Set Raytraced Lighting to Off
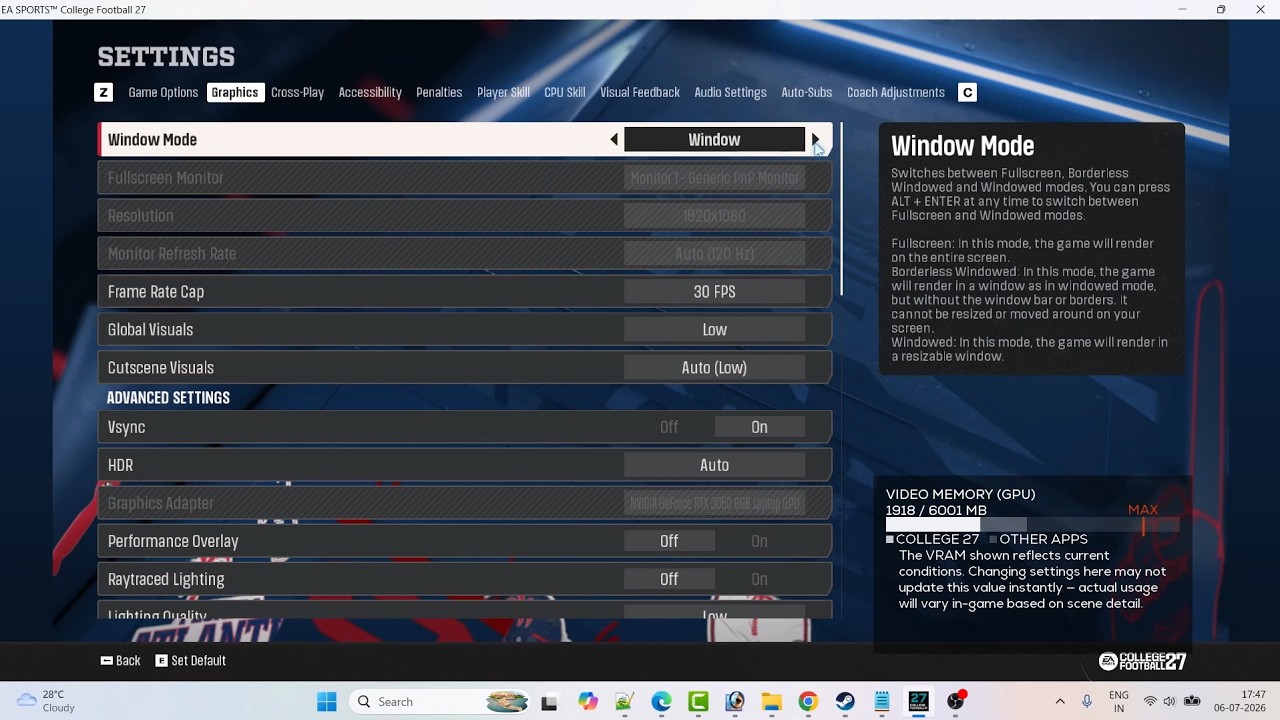 click(669, 579)
